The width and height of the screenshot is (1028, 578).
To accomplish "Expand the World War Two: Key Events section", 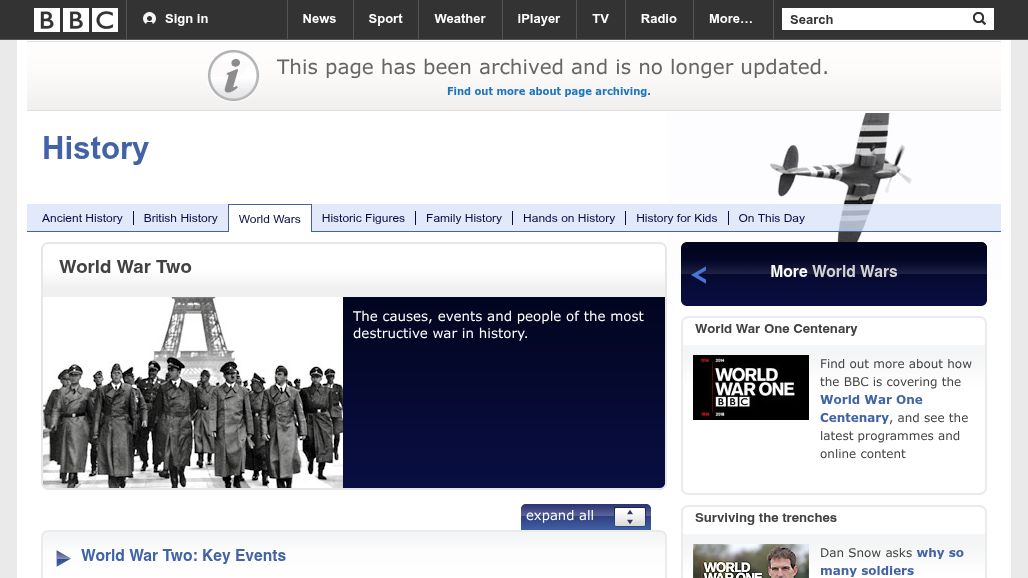I will (x=183, y=556).
